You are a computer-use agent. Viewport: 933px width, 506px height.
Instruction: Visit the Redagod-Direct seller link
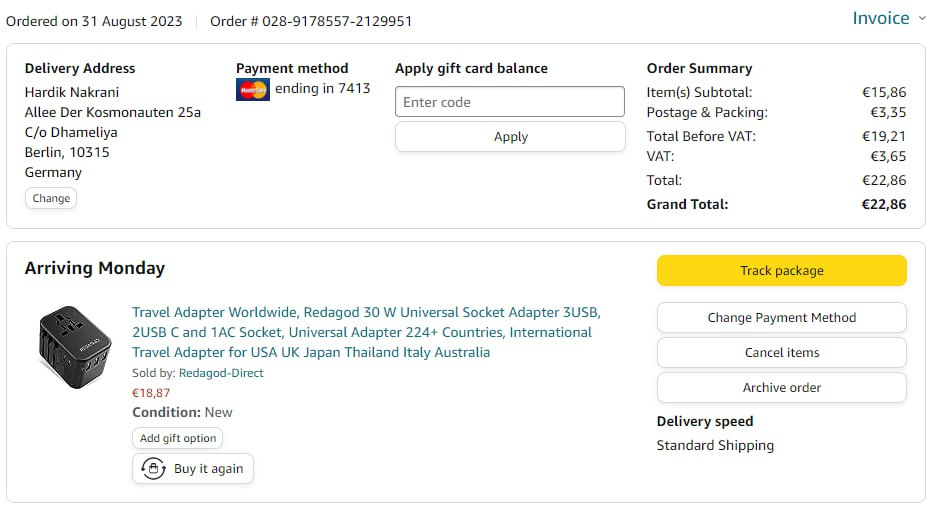[221, 373]
